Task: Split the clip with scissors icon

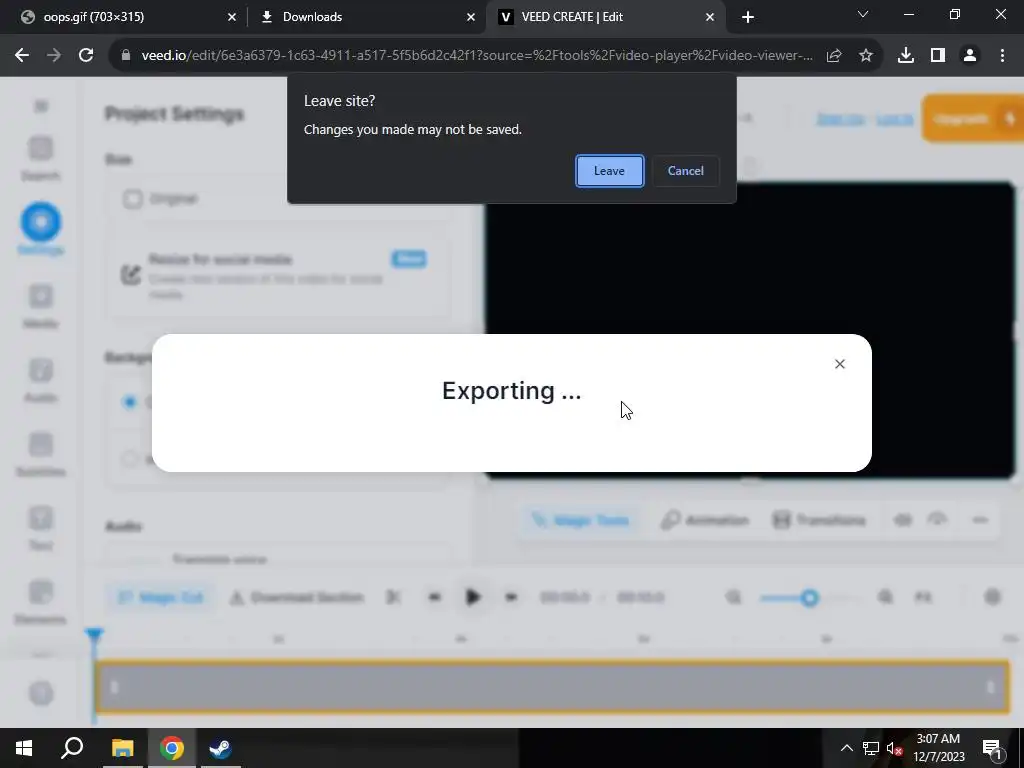Action: [x=393, y=597]
